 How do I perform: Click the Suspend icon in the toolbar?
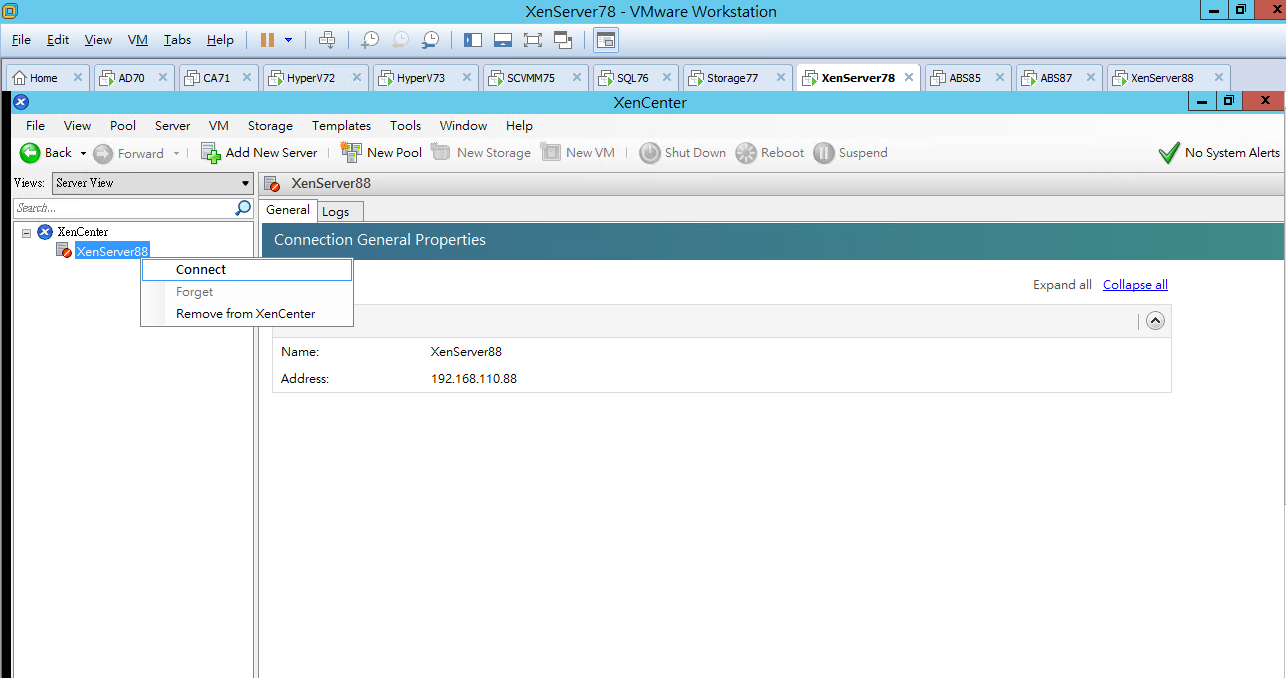point(824,153)
